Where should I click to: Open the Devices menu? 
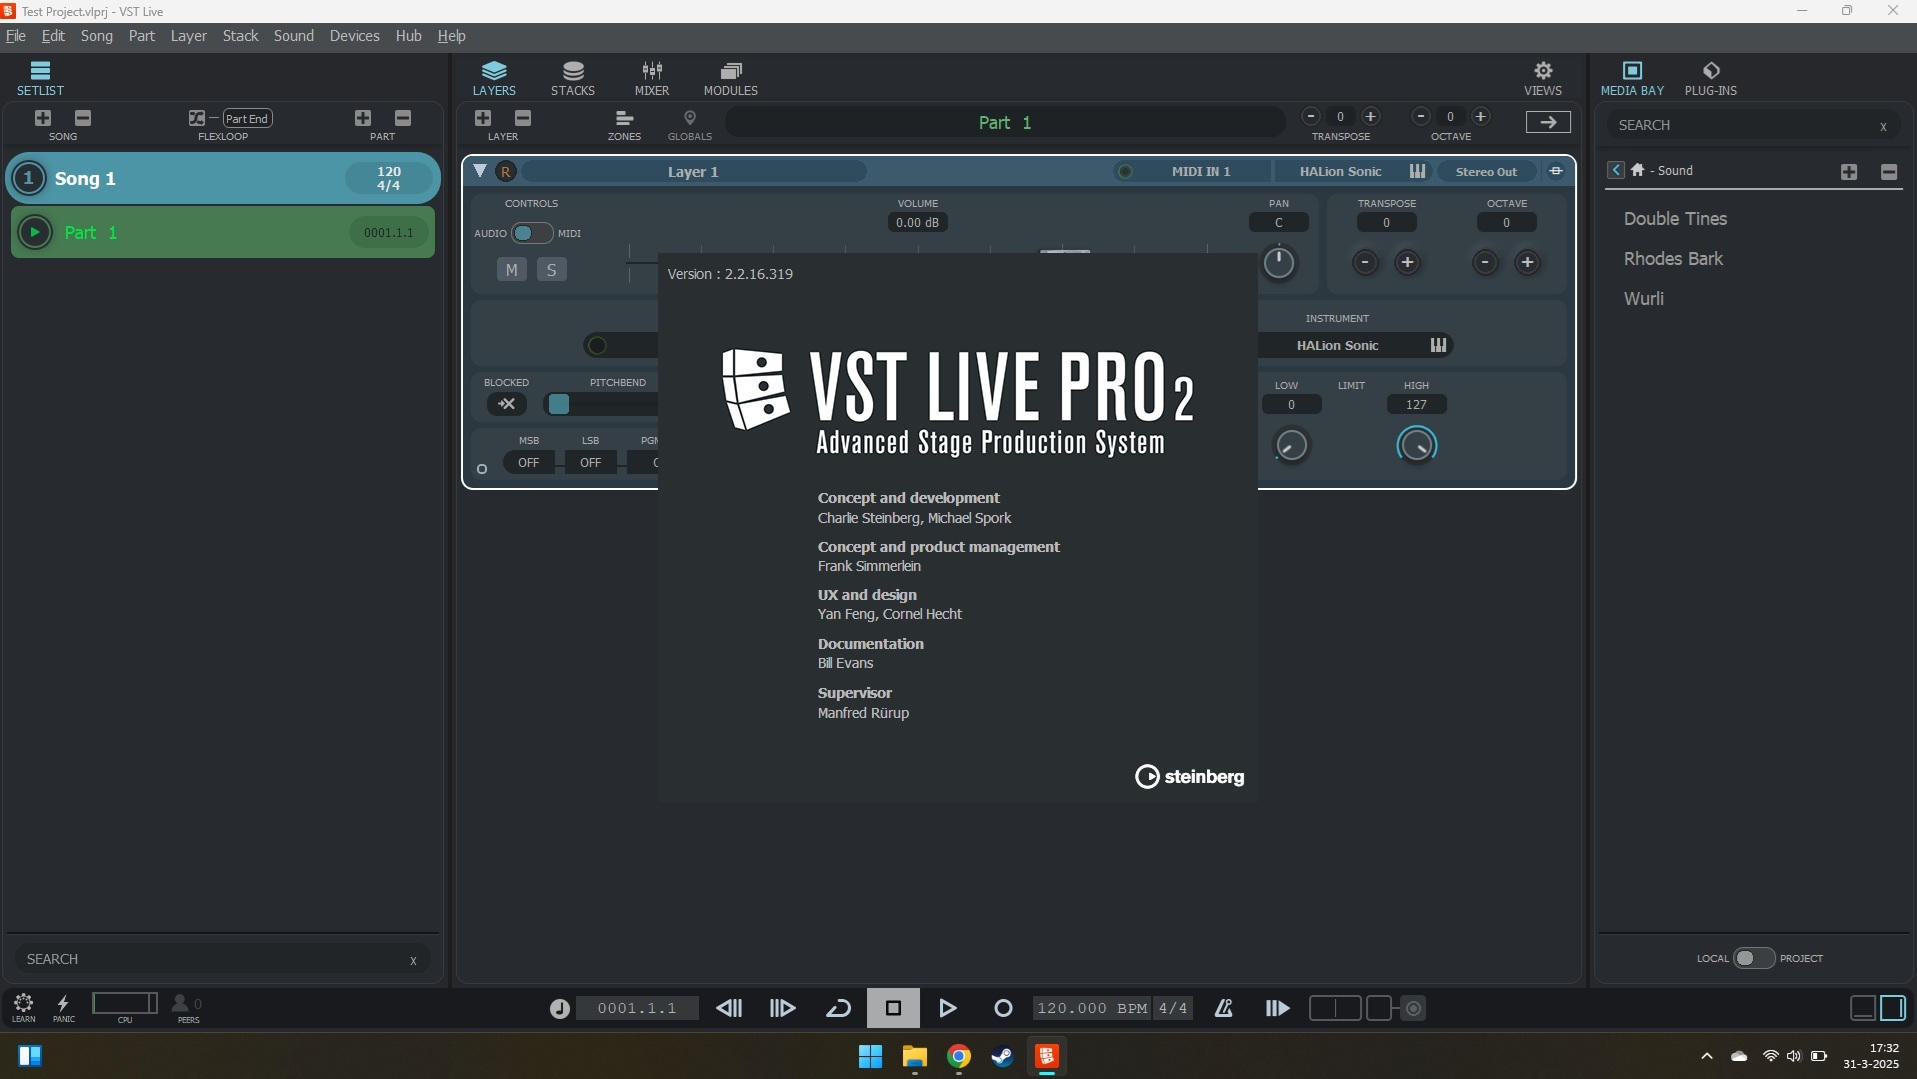[x=354, y=36]
